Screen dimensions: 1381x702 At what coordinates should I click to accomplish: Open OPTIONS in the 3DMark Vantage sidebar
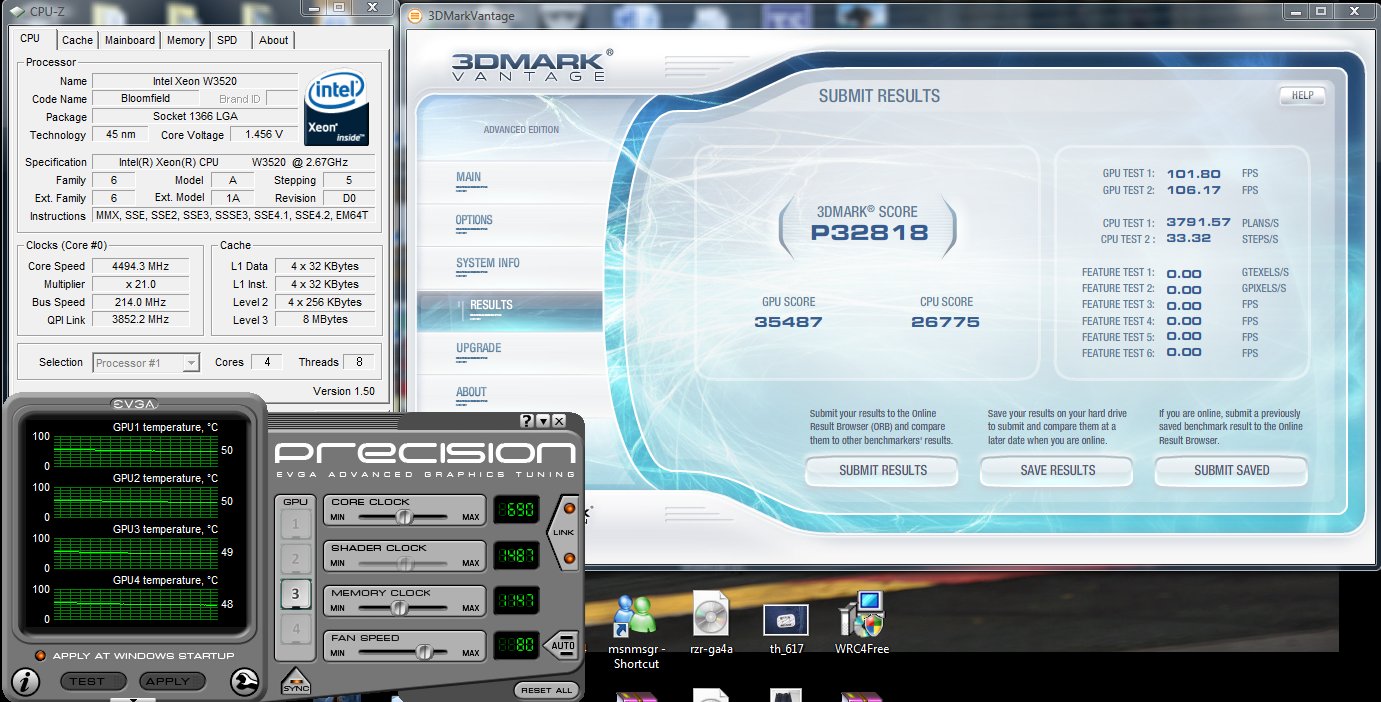point(474,220)
